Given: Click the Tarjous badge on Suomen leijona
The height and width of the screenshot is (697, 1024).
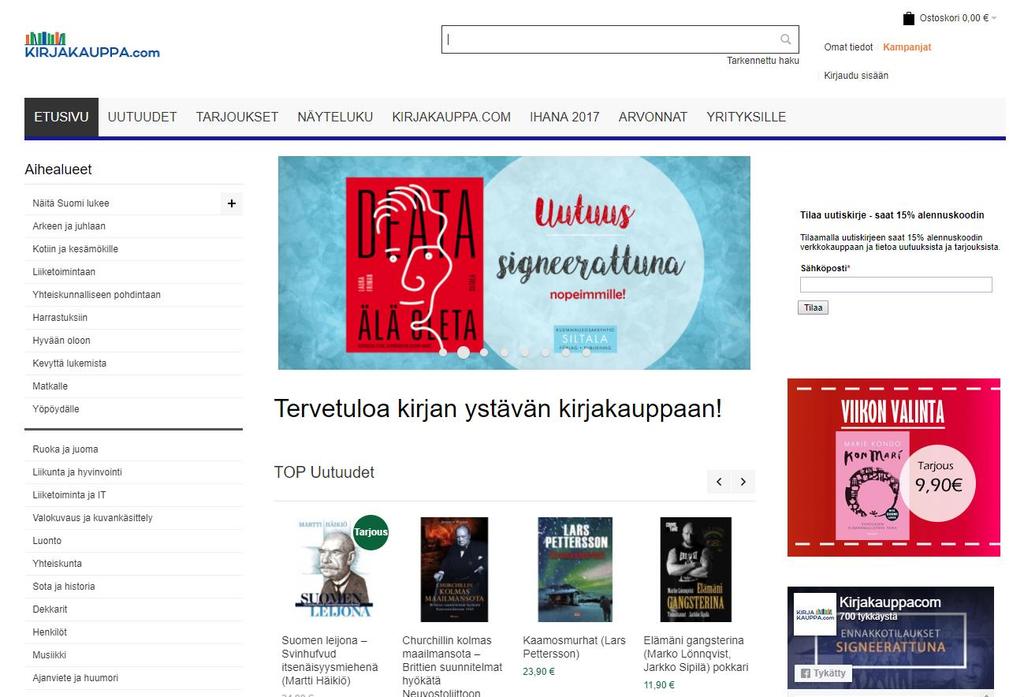Looking at the screenshot, I should (x=371, y=532).
